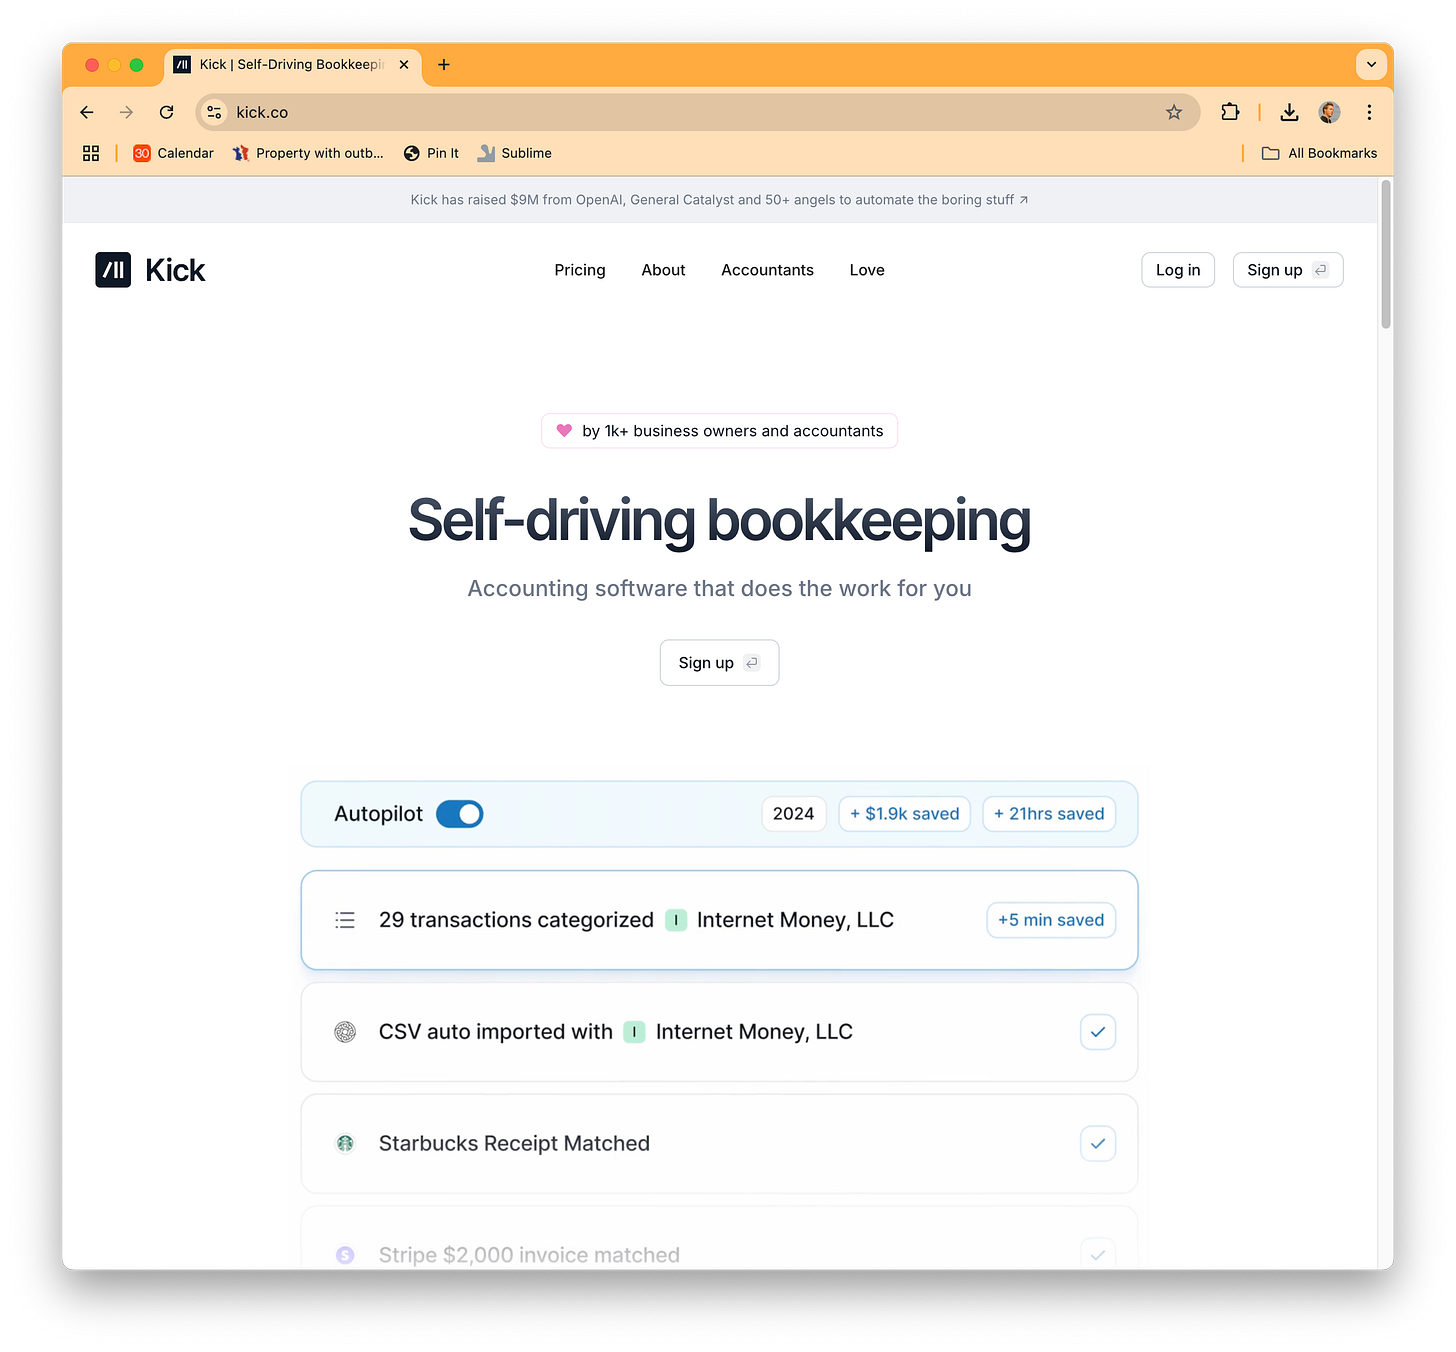This screenshot has width=1456, height=1352.
Task: Open the Pin It bookmark
Action: coord(431,153)
